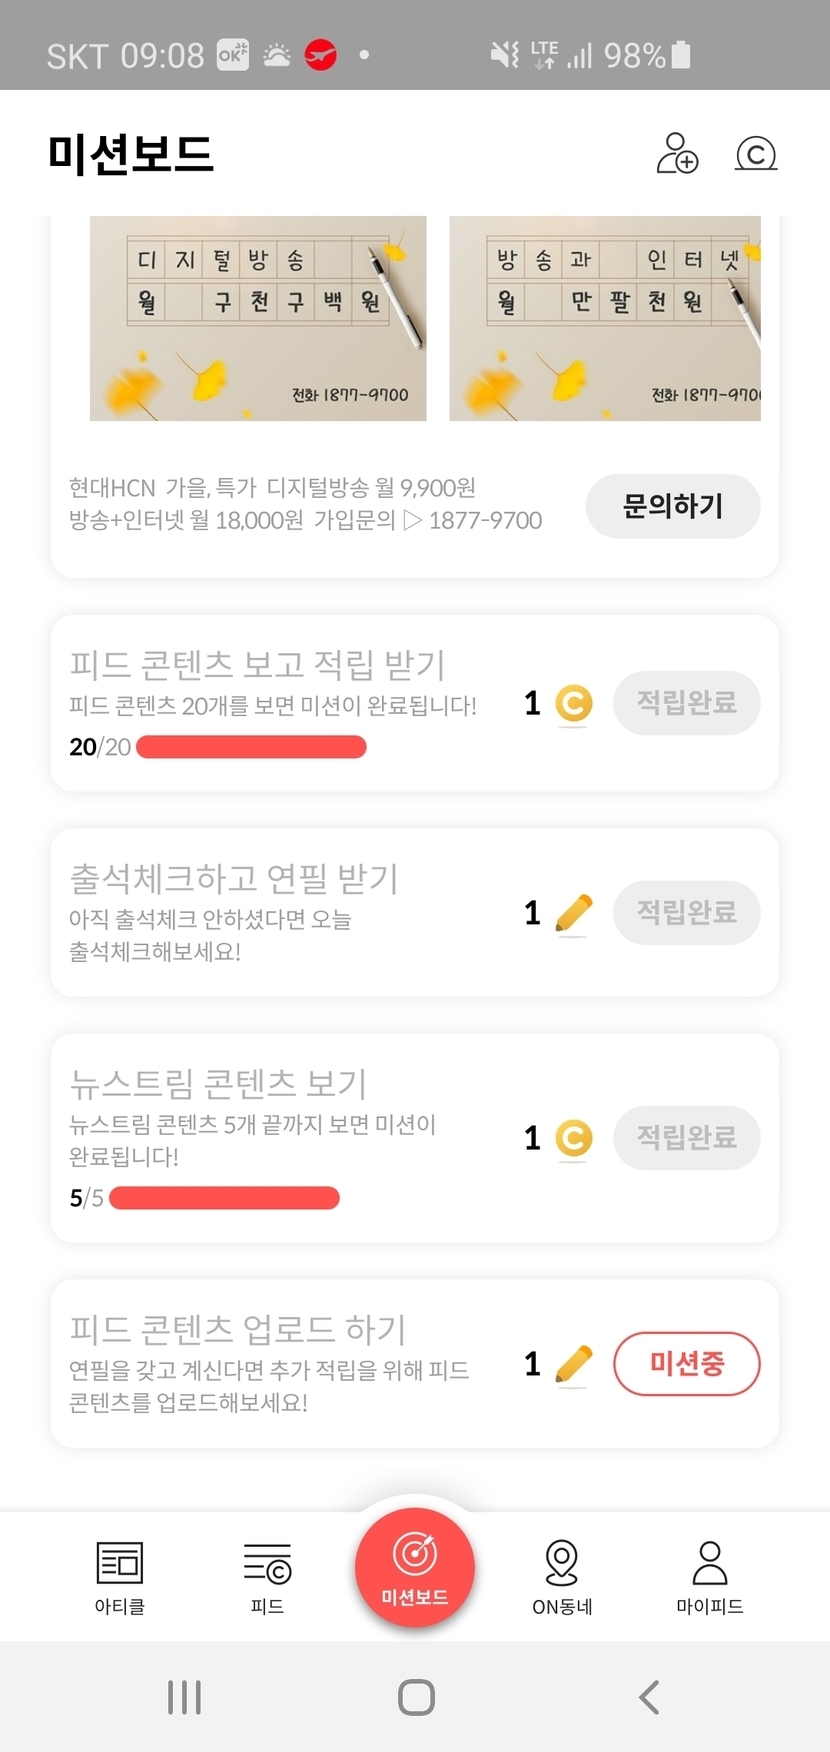Screen dimensions: 830x1752
Task: Open the 방송과 인터넷 ad image
Action: click(605, 318)
